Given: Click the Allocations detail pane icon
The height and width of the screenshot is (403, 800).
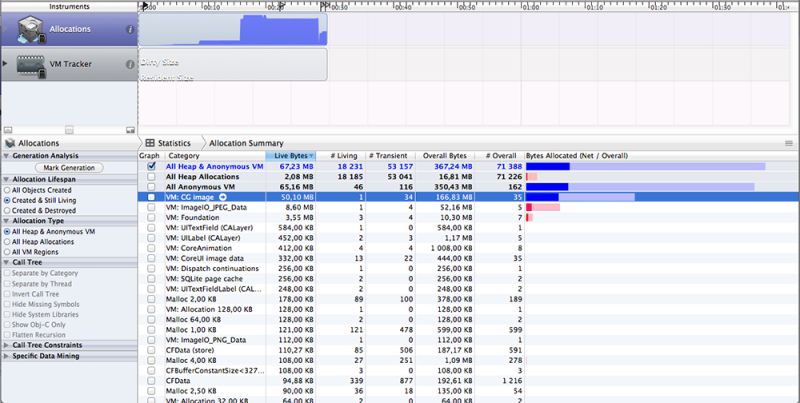Looking at the screenshot, I should pos(10,143).
